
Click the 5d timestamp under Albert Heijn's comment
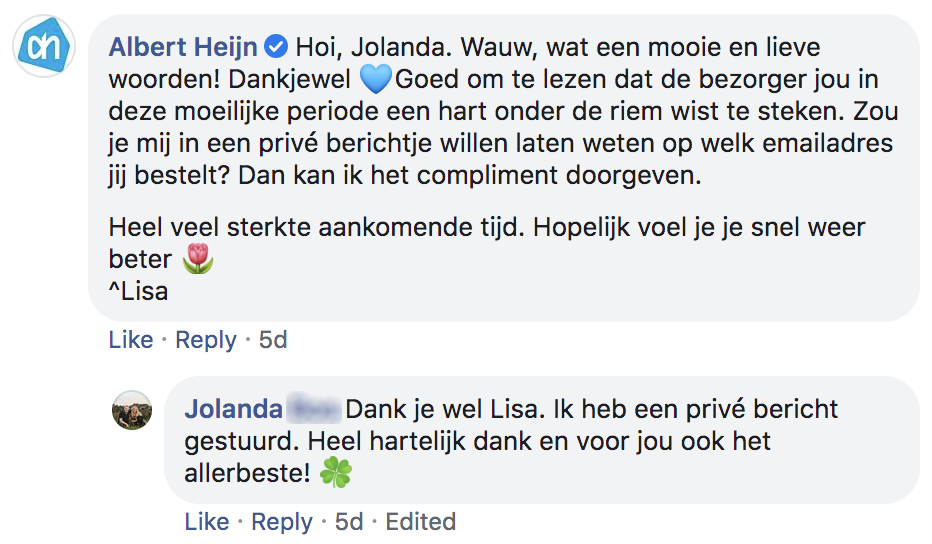(273, 340)
